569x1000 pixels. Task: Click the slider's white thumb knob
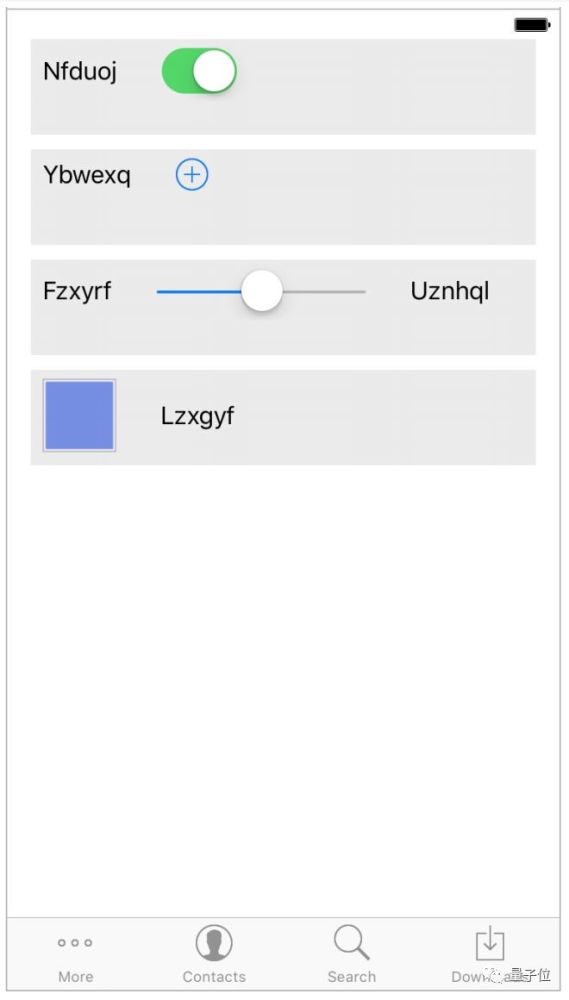click(262, 291)
